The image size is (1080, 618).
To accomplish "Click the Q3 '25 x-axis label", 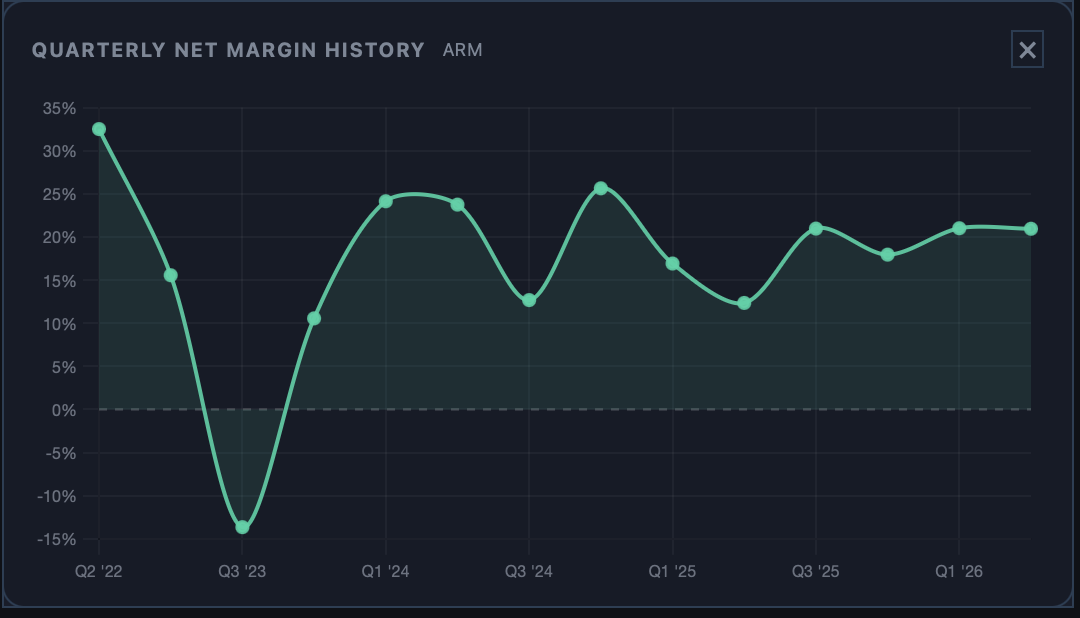I will pos(816,571).
